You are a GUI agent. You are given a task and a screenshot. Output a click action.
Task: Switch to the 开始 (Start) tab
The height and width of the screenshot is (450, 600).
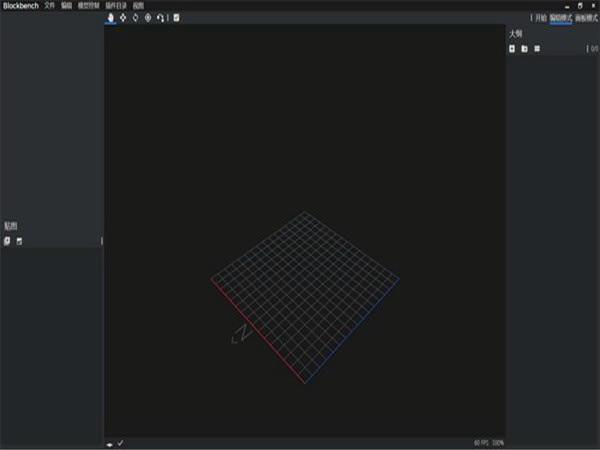point(541,18)
